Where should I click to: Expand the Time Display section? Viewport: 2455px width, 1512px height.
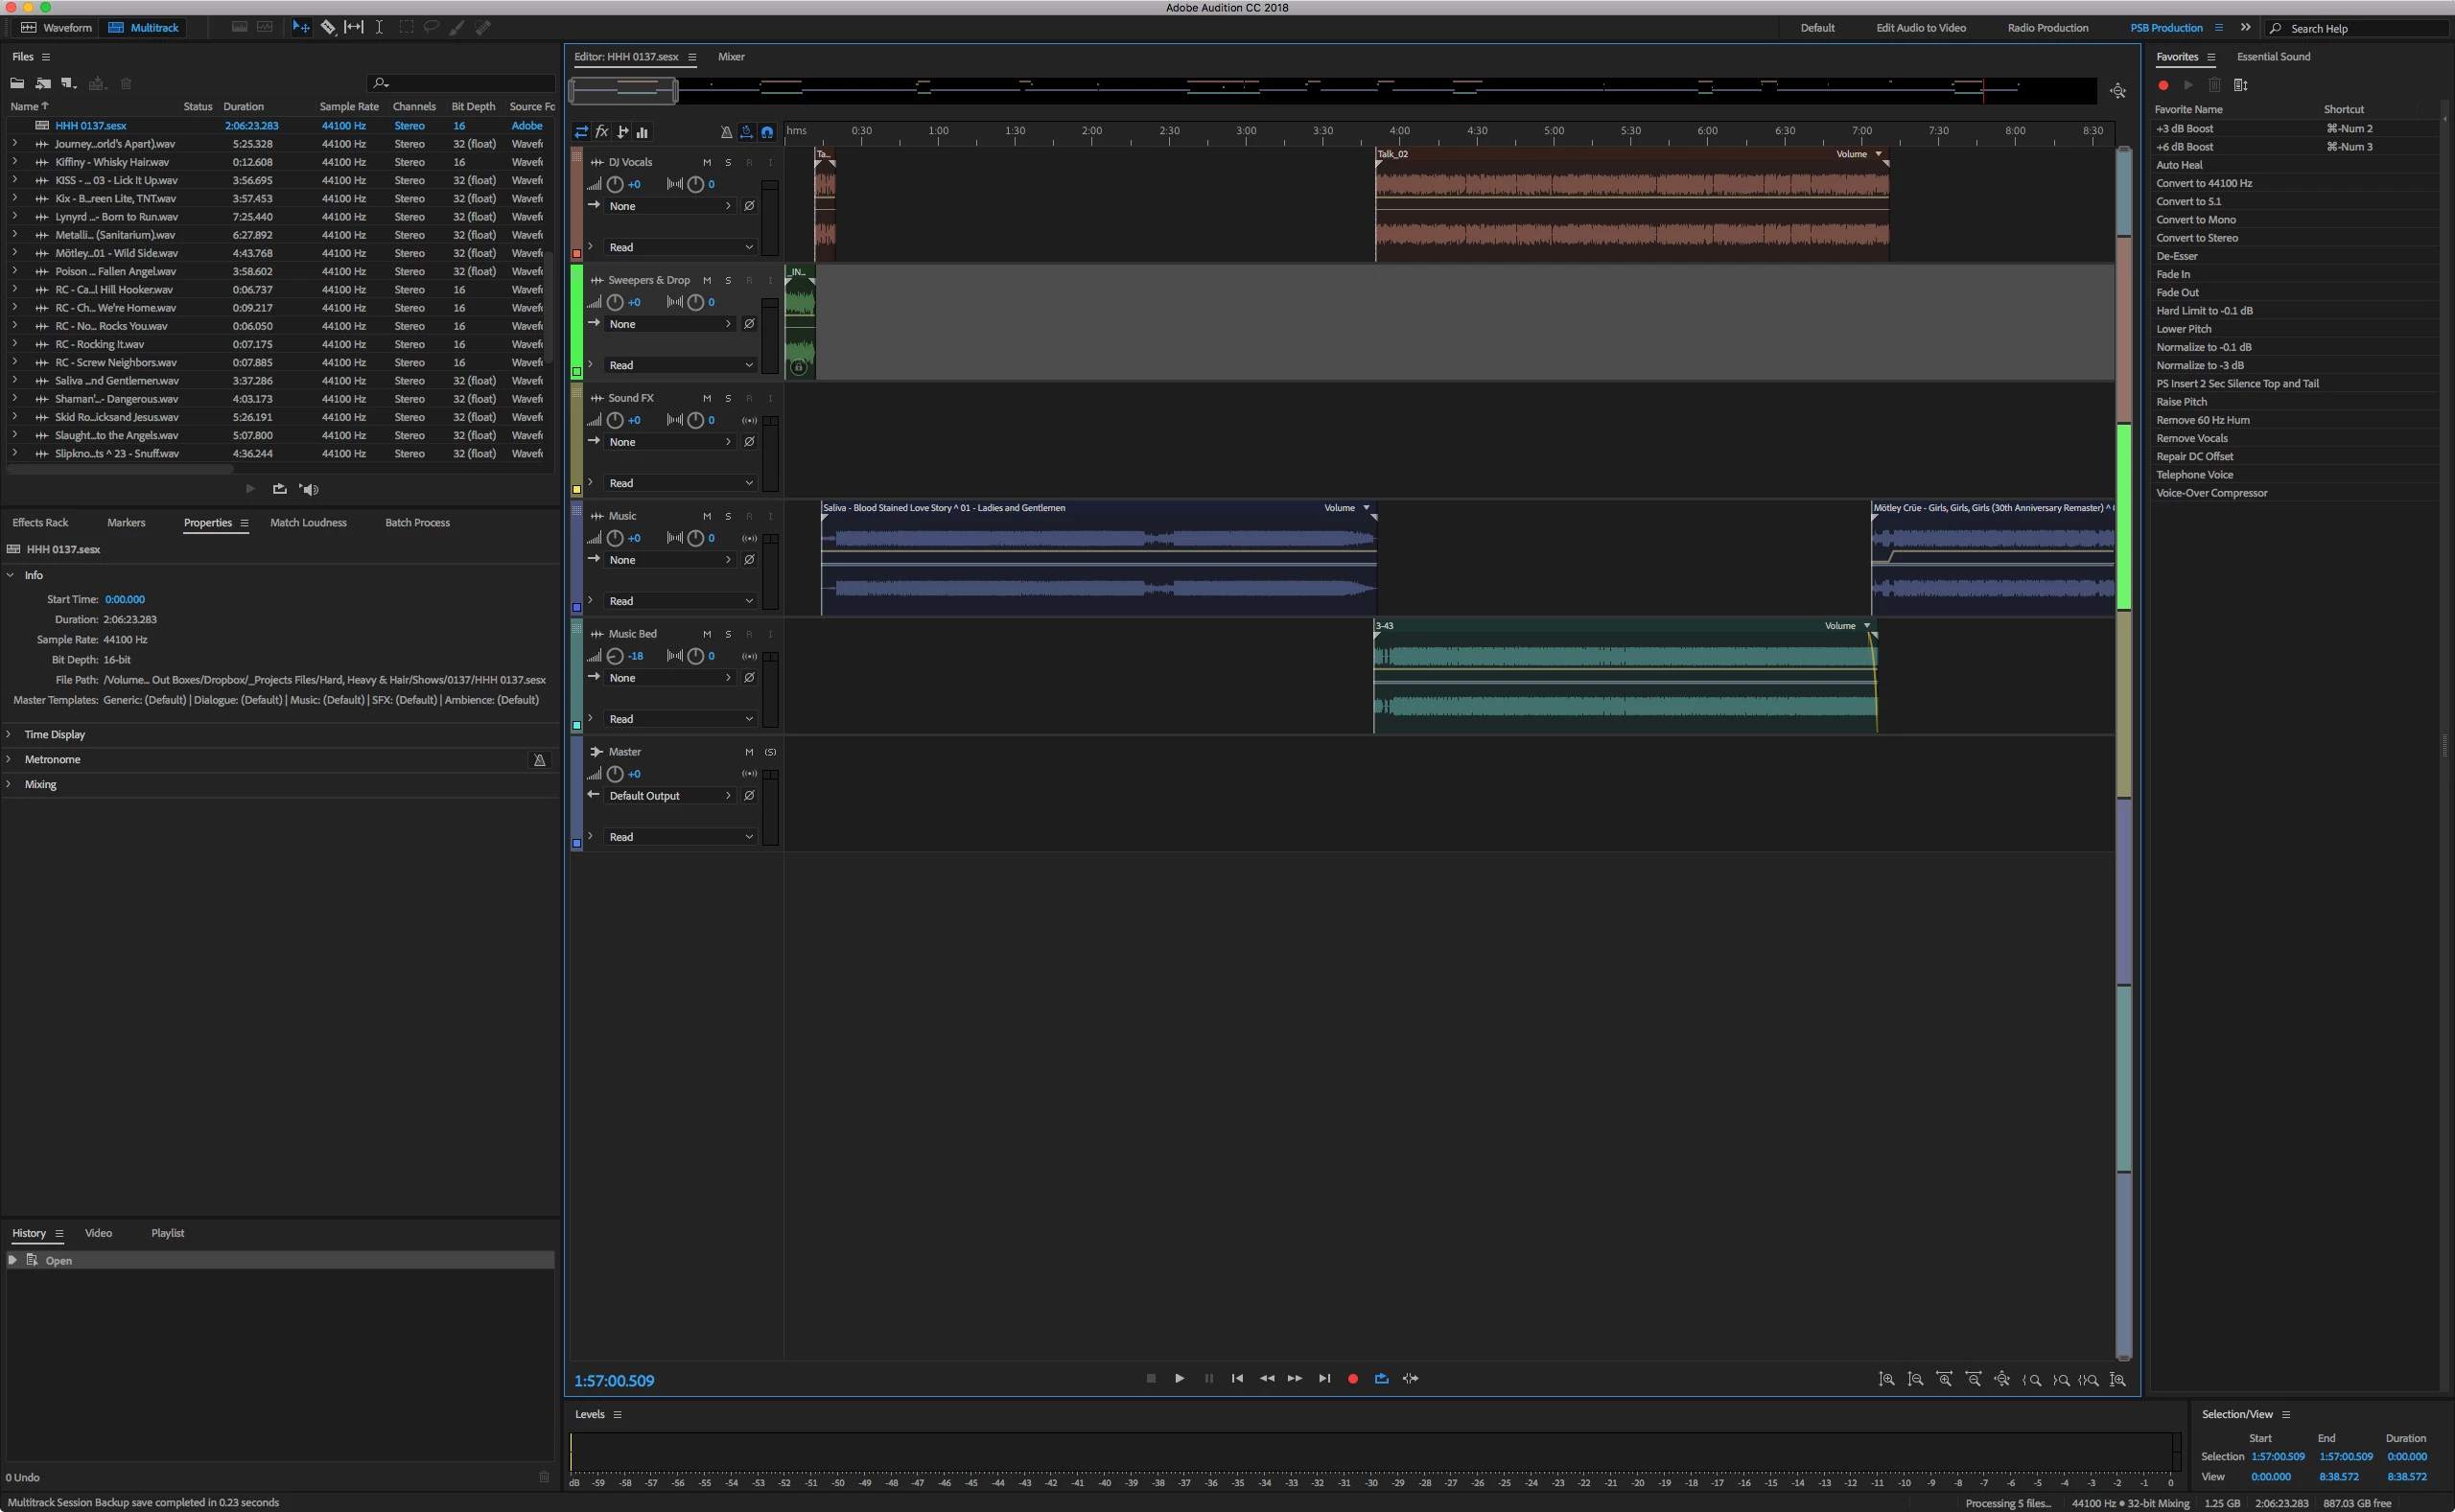click(54, 734)
